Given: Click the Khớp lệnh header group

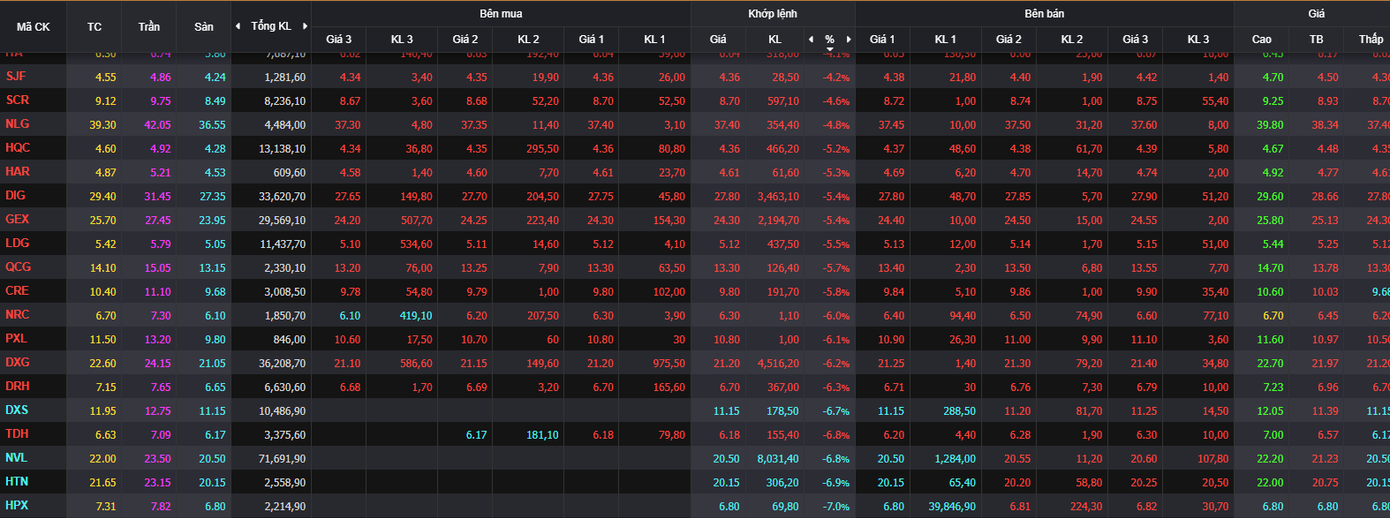Looking at the screenshot, I should [773, 13].
